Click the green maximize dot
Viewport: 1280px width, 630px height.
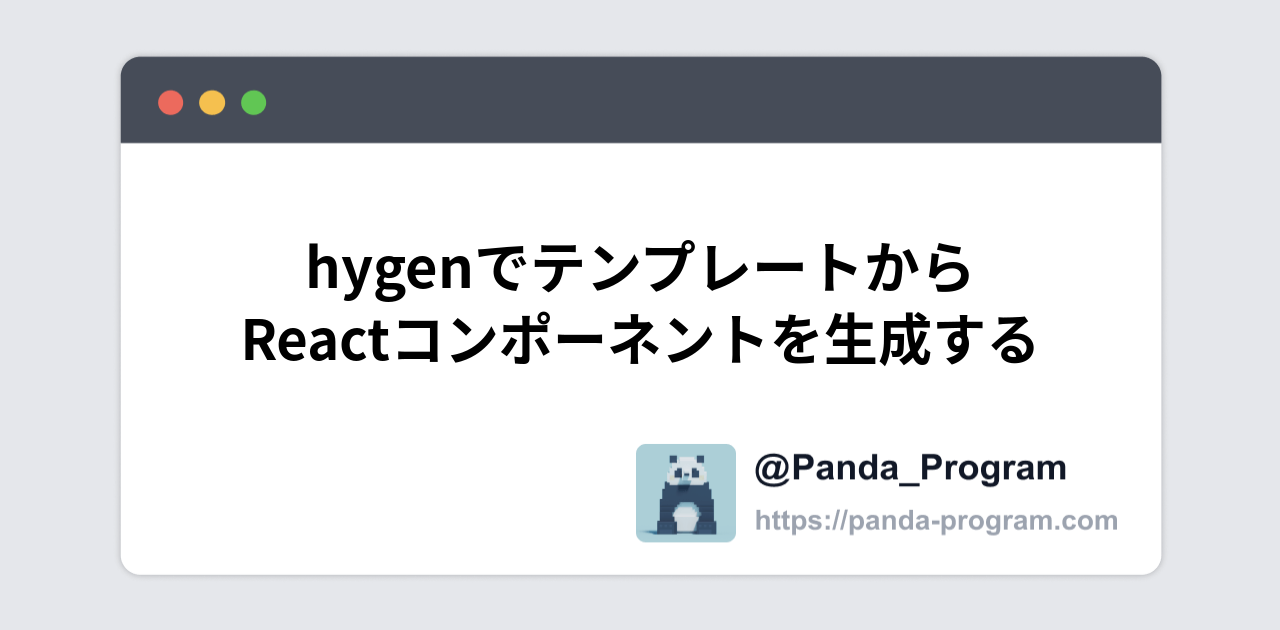click(x=254, y=102)
